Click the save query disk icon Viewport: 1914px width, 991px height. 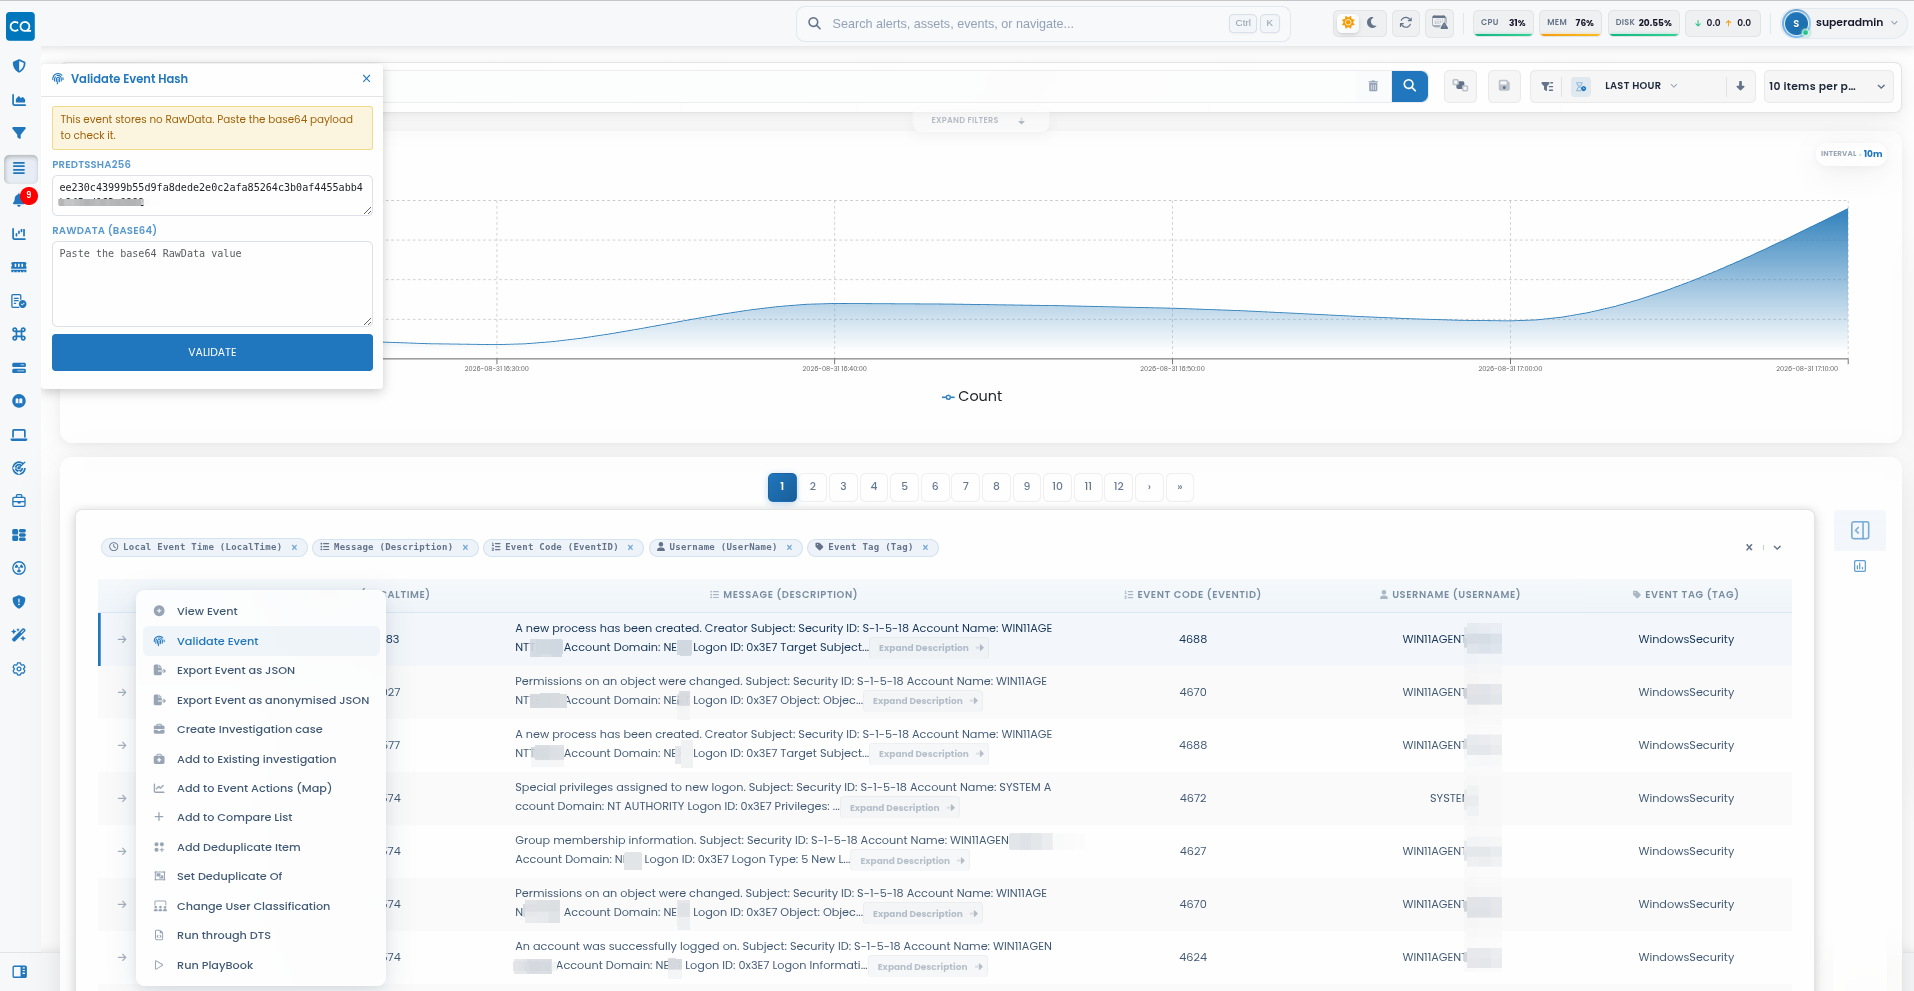pyautogui.click(x=1504, y=86)
